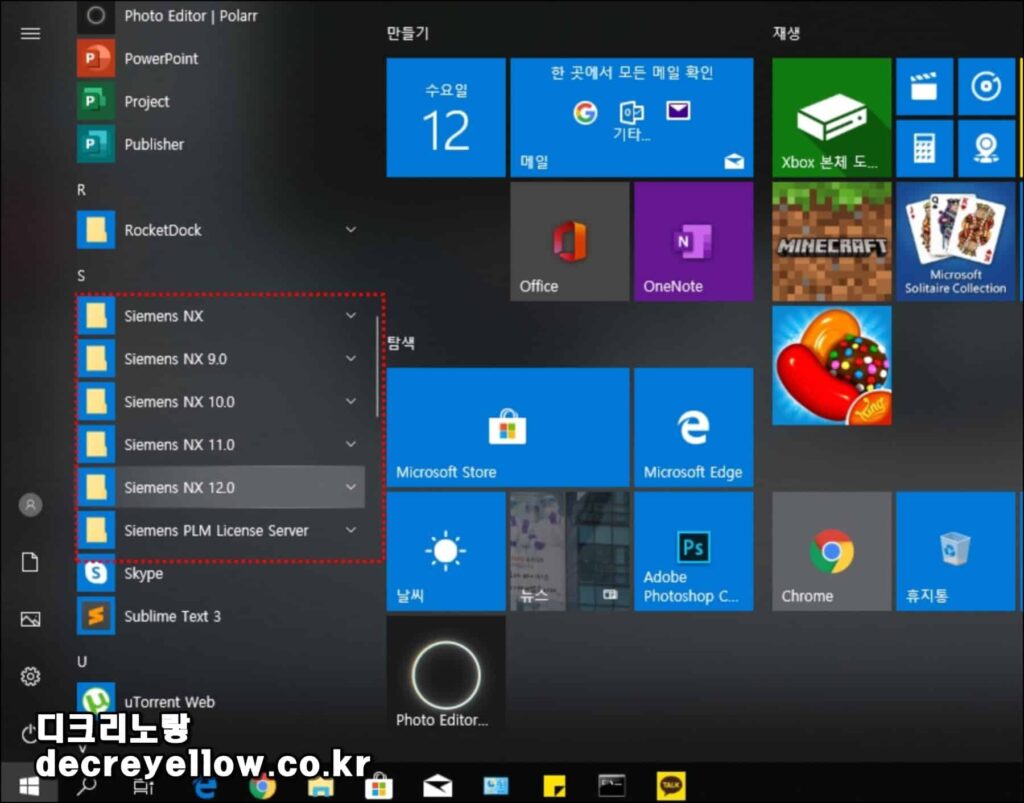Open Publisher from the app list
Screen dimensions: 1024x803
220,144
